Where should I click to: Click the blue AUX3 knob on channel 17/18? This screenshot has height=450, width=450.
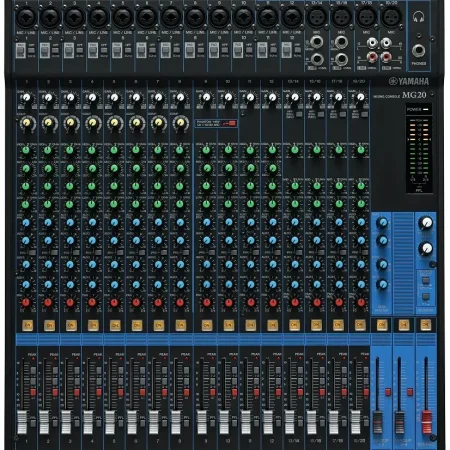pos(339,264)
